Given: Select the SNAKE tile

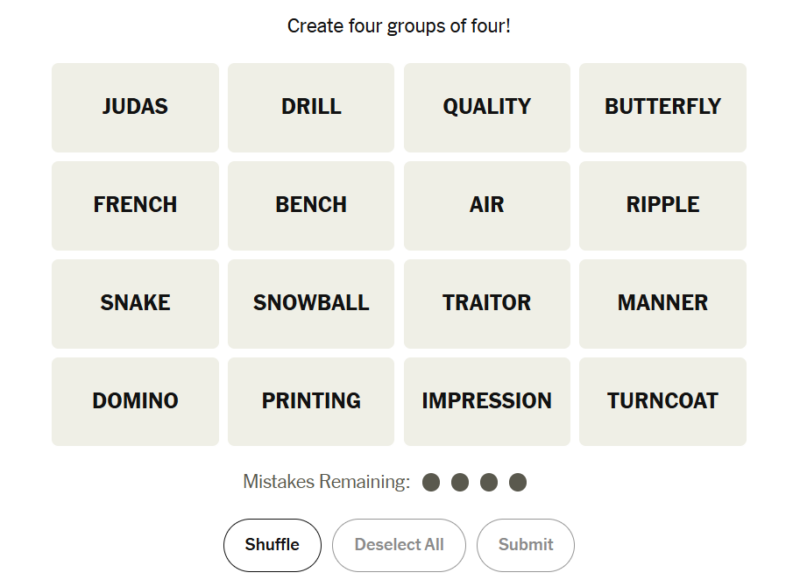Looking at the screenshot, I should click(x=135, y=303).
